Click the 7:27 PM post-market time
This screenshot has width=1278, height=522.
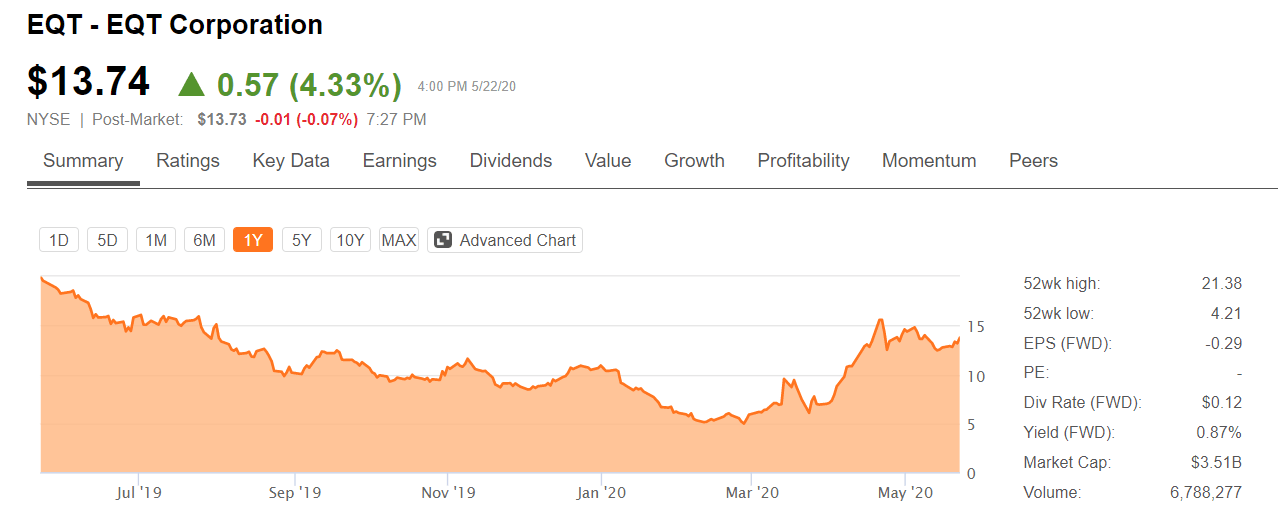pos(397,120)
